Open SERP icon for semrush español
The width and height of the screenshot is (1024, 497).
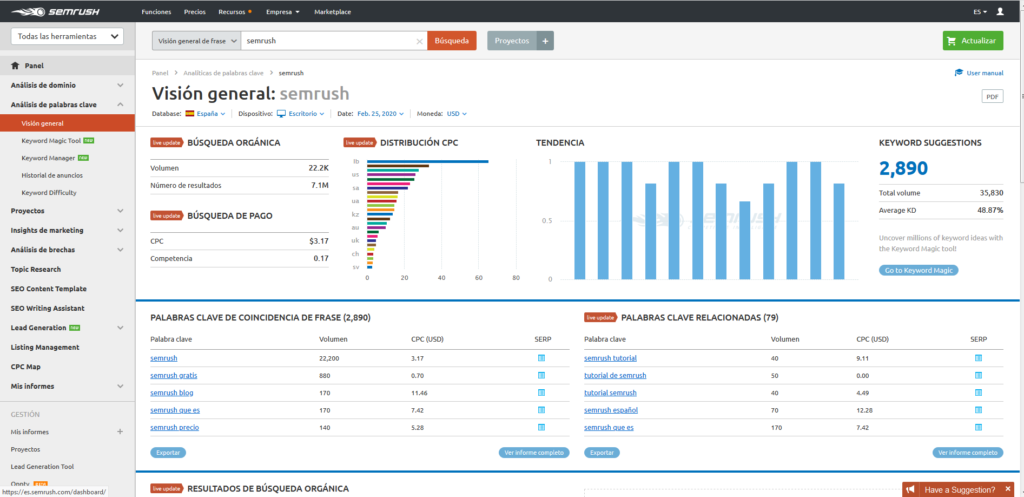[x=978, y=410]
